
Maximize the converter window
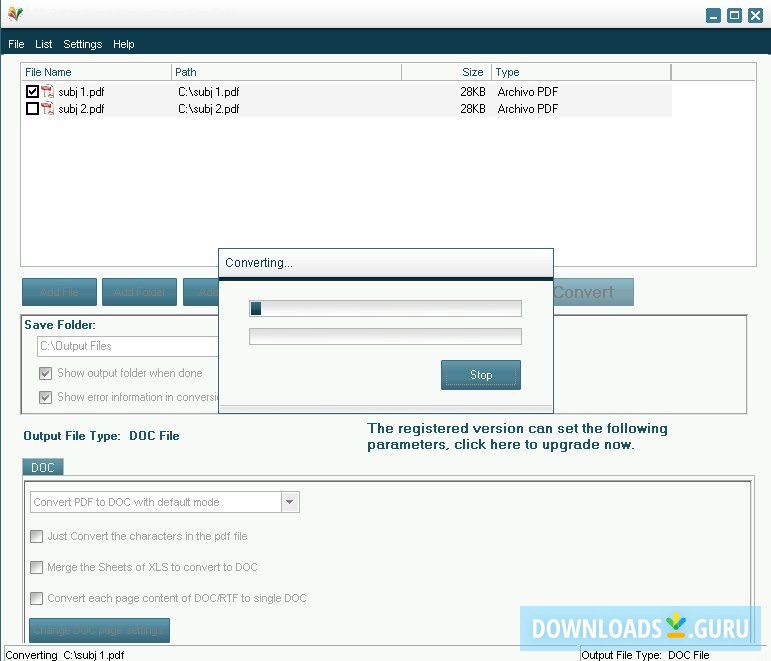point(734,16)
